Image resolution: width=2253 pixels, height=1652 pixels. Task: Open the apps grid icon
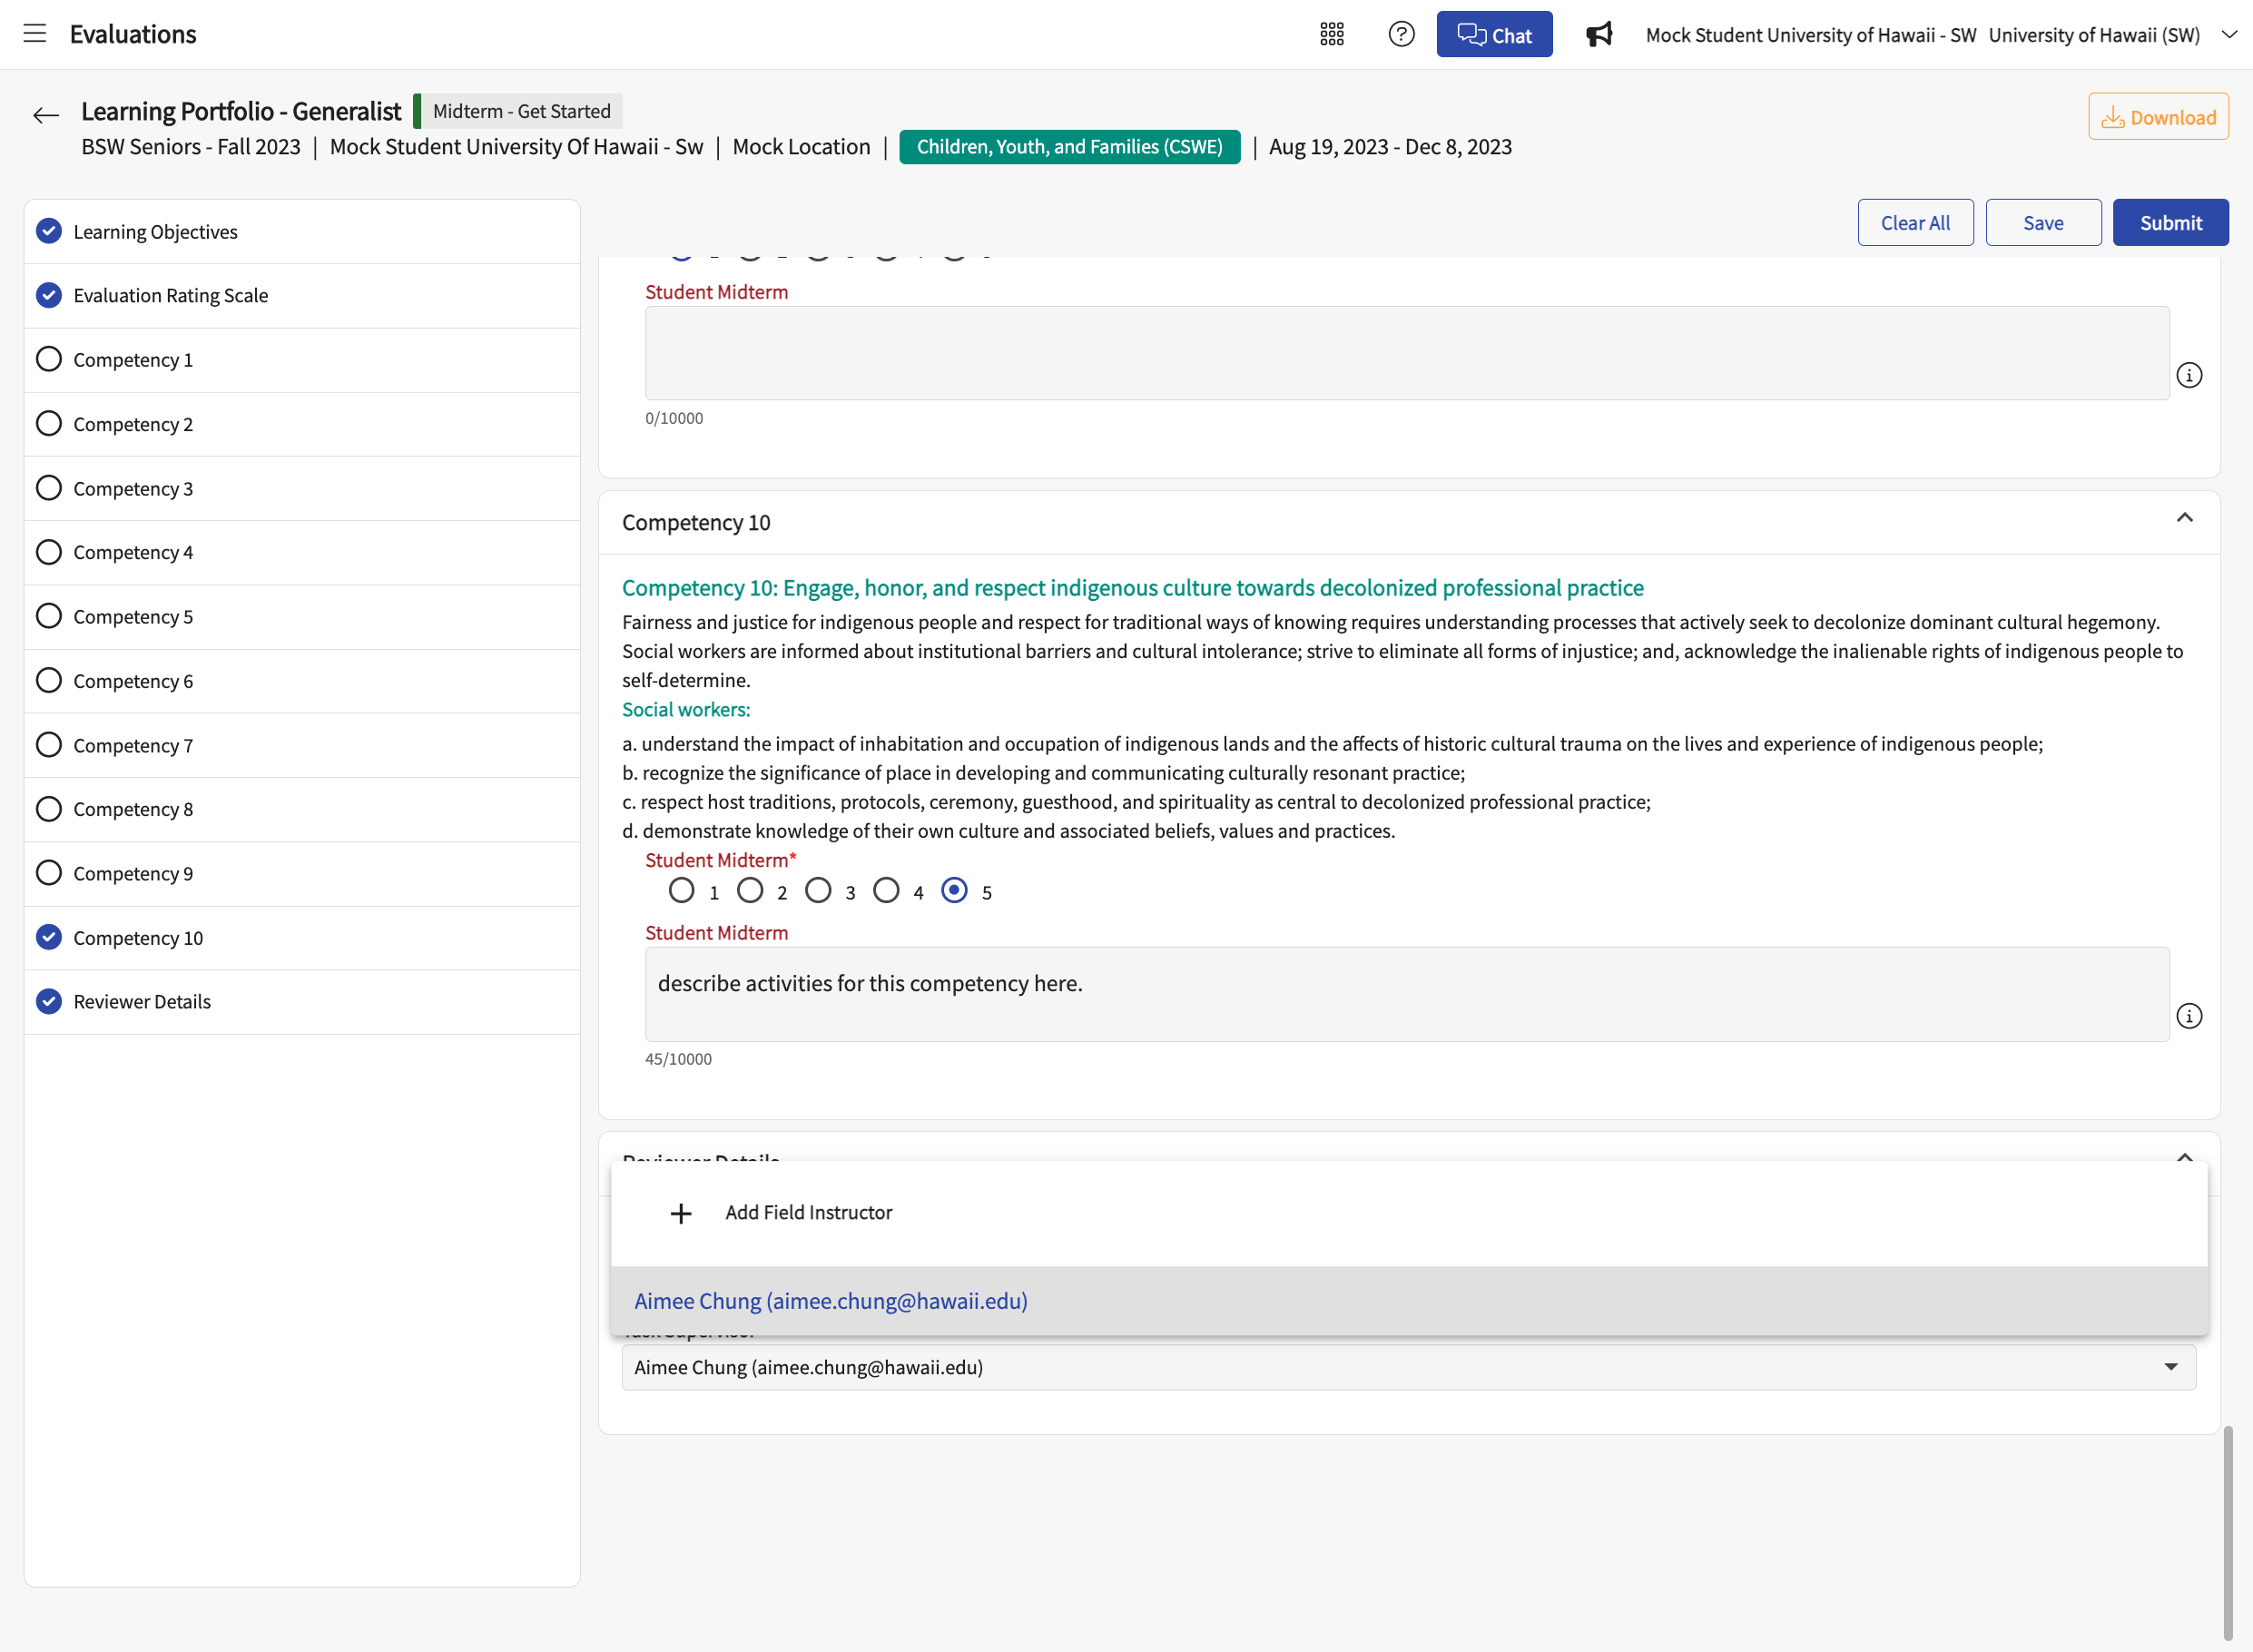1331,34
